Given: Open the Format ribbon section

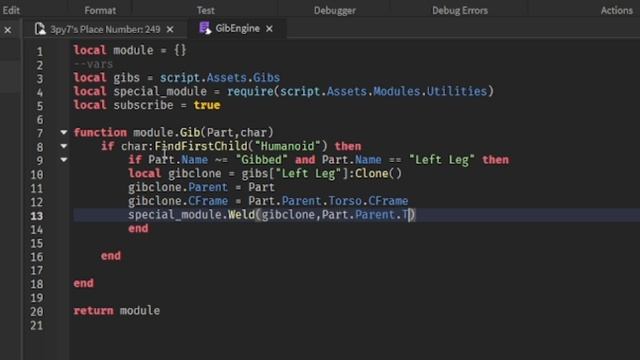Looking at the screenshot, I should (100, 10).
